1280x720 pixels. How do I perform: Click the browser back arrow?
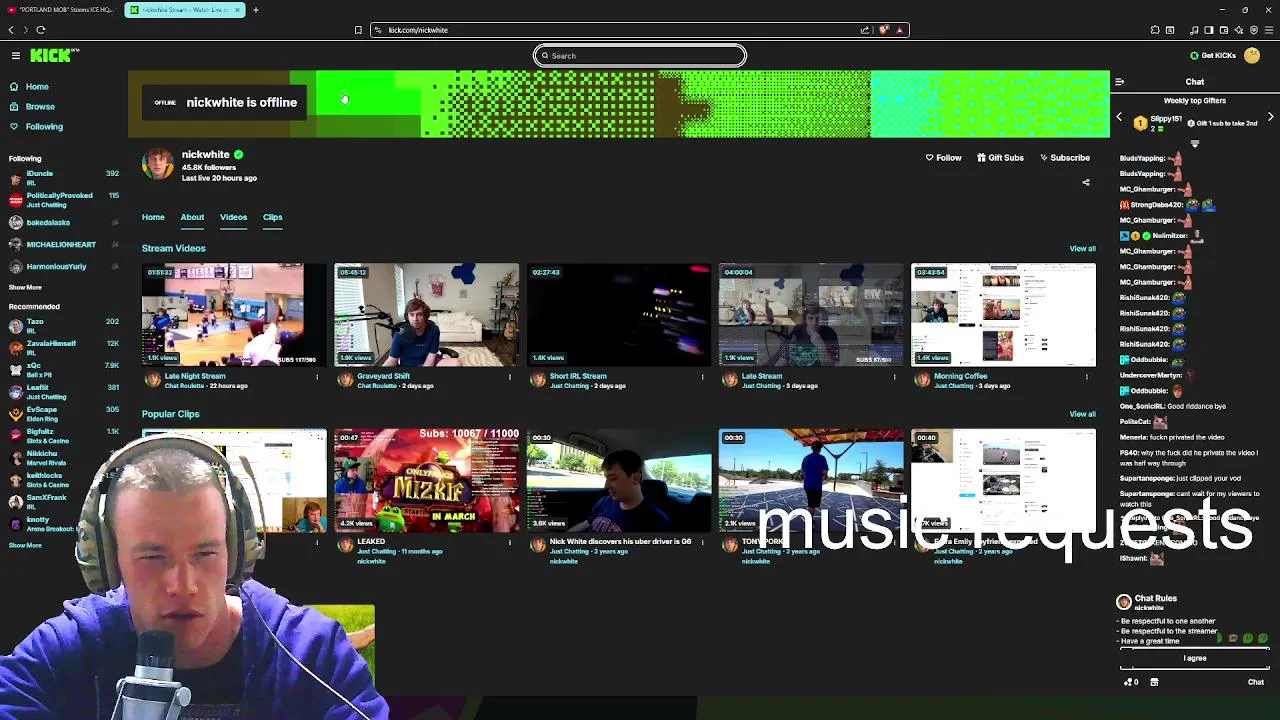point(11,30)
